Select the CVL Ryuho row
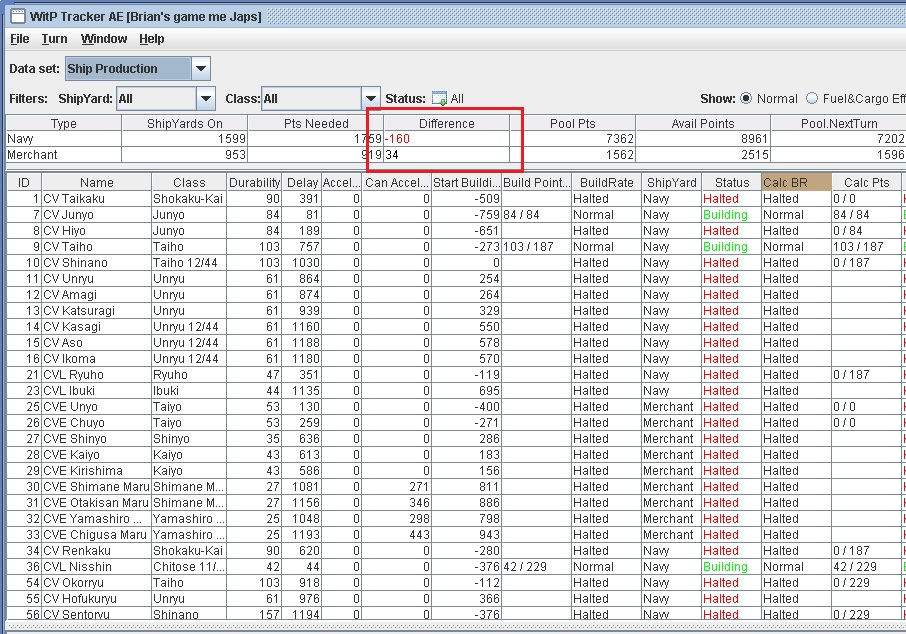The width and height of the screenshot is (906, 634). pos(456,375)
